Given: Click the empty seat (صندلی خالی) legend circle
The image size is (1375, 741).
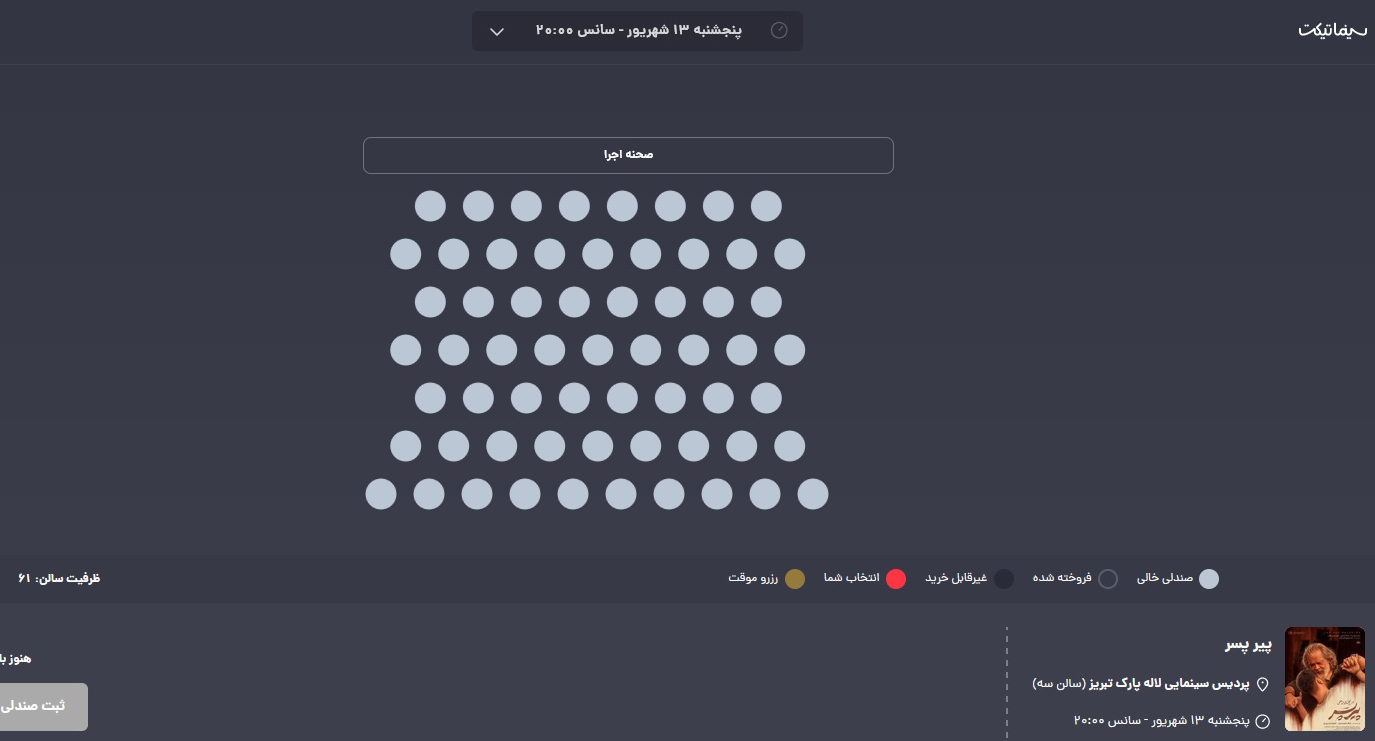Looking at the screenshot, I should pyautogui.click(x=1209, y=579).
